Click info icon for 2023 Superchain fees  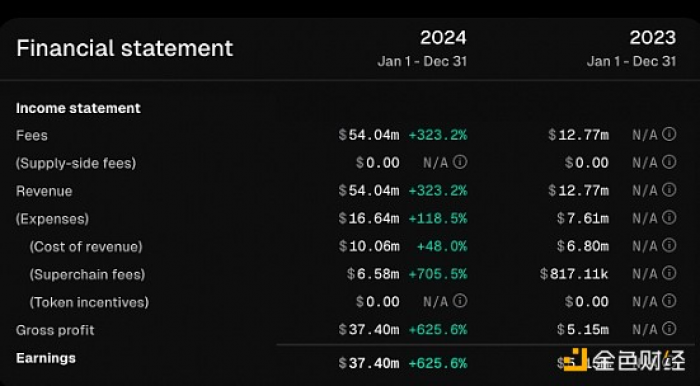coord(669,273)
